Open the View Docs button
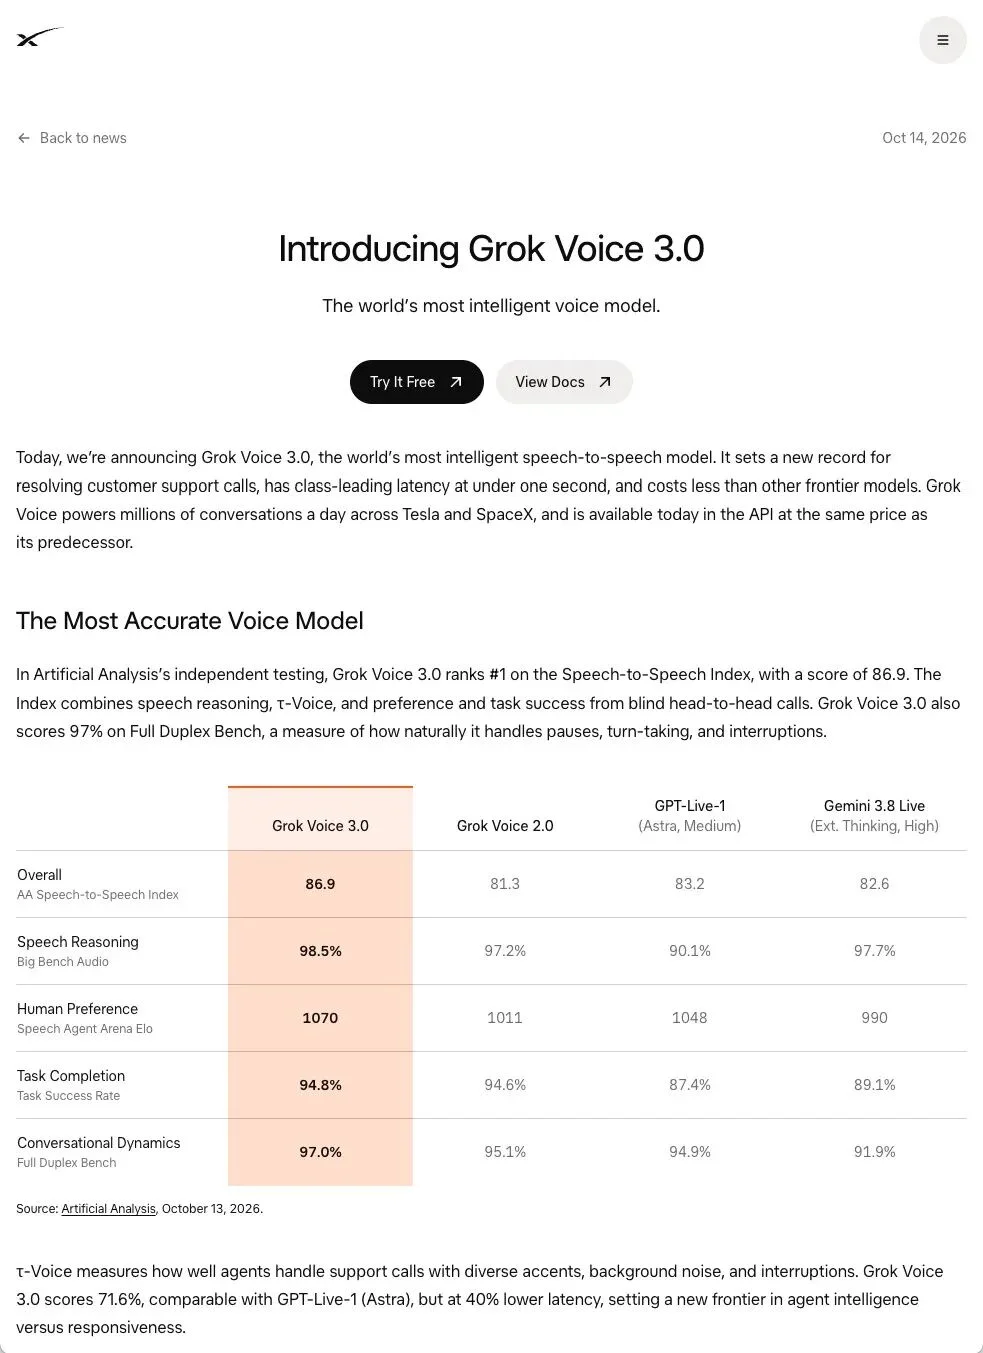This screenshot has height=1353, width=983. (564, 382)
